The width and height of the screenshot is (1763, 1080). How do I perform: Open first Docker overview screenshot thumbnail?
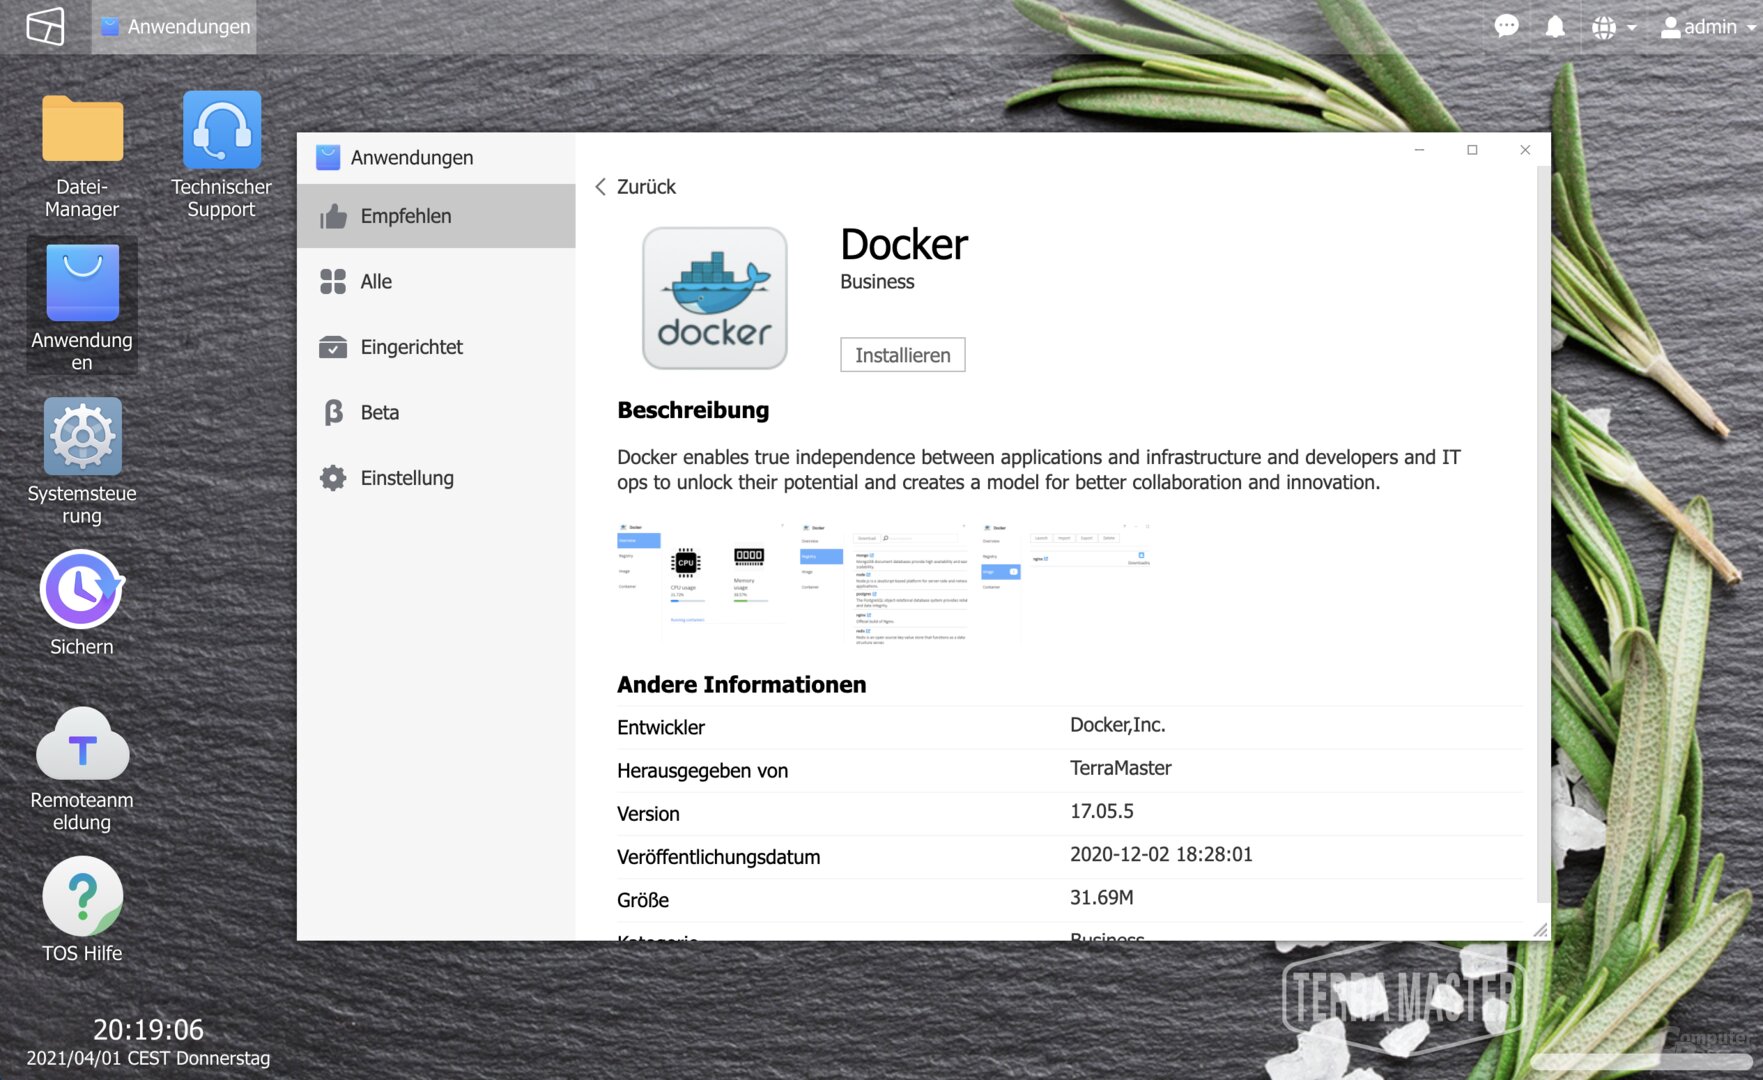(700, 582)
